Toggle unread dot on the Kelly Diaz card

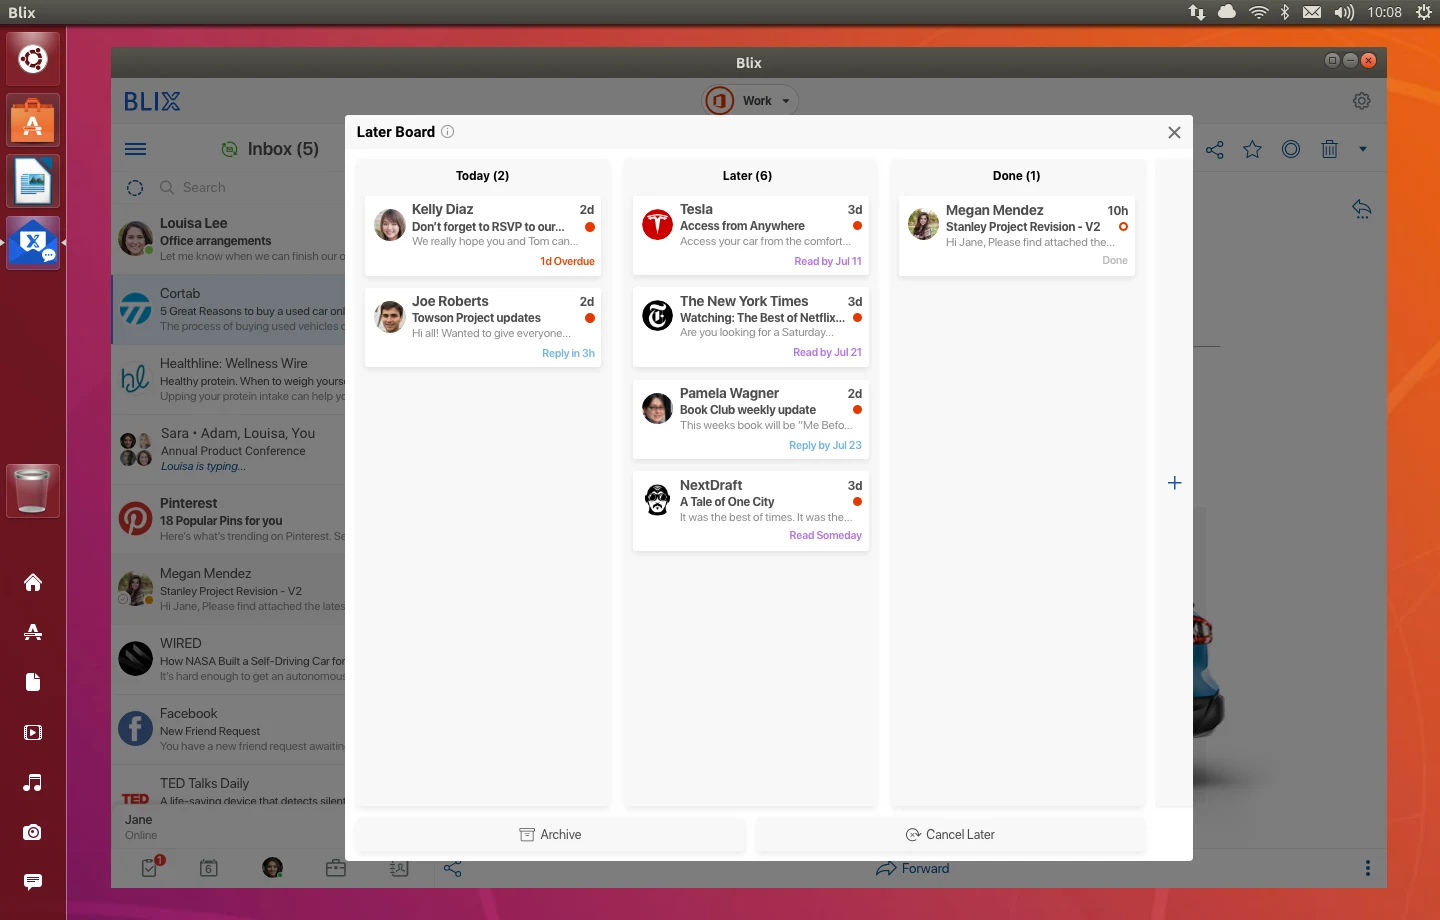coord(590,227)
